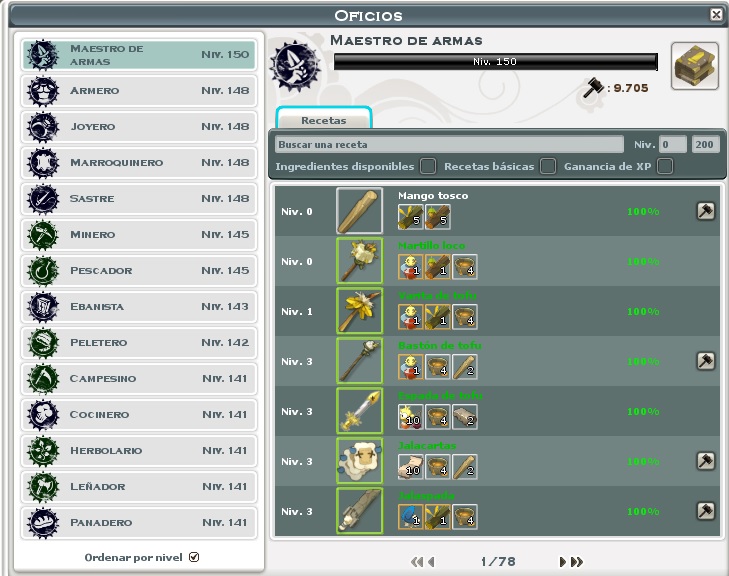This screenshot has width=729, height=576.
Task: Click the craft hammer icon for Jalacartas
Action: [x=705, y=461]
